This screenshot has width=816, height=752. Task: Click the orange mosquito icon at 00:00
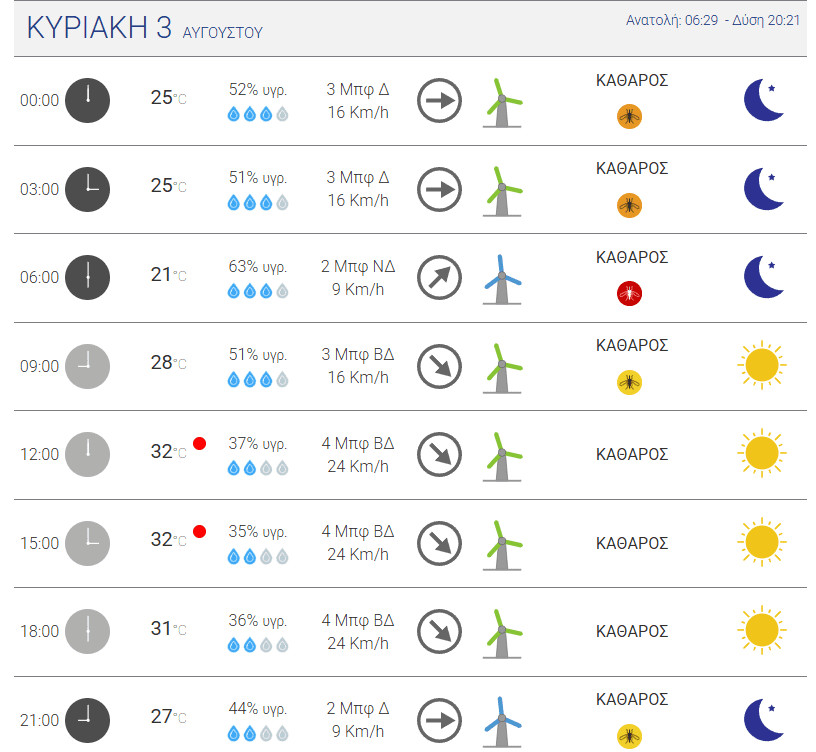(x=629, y=117)
